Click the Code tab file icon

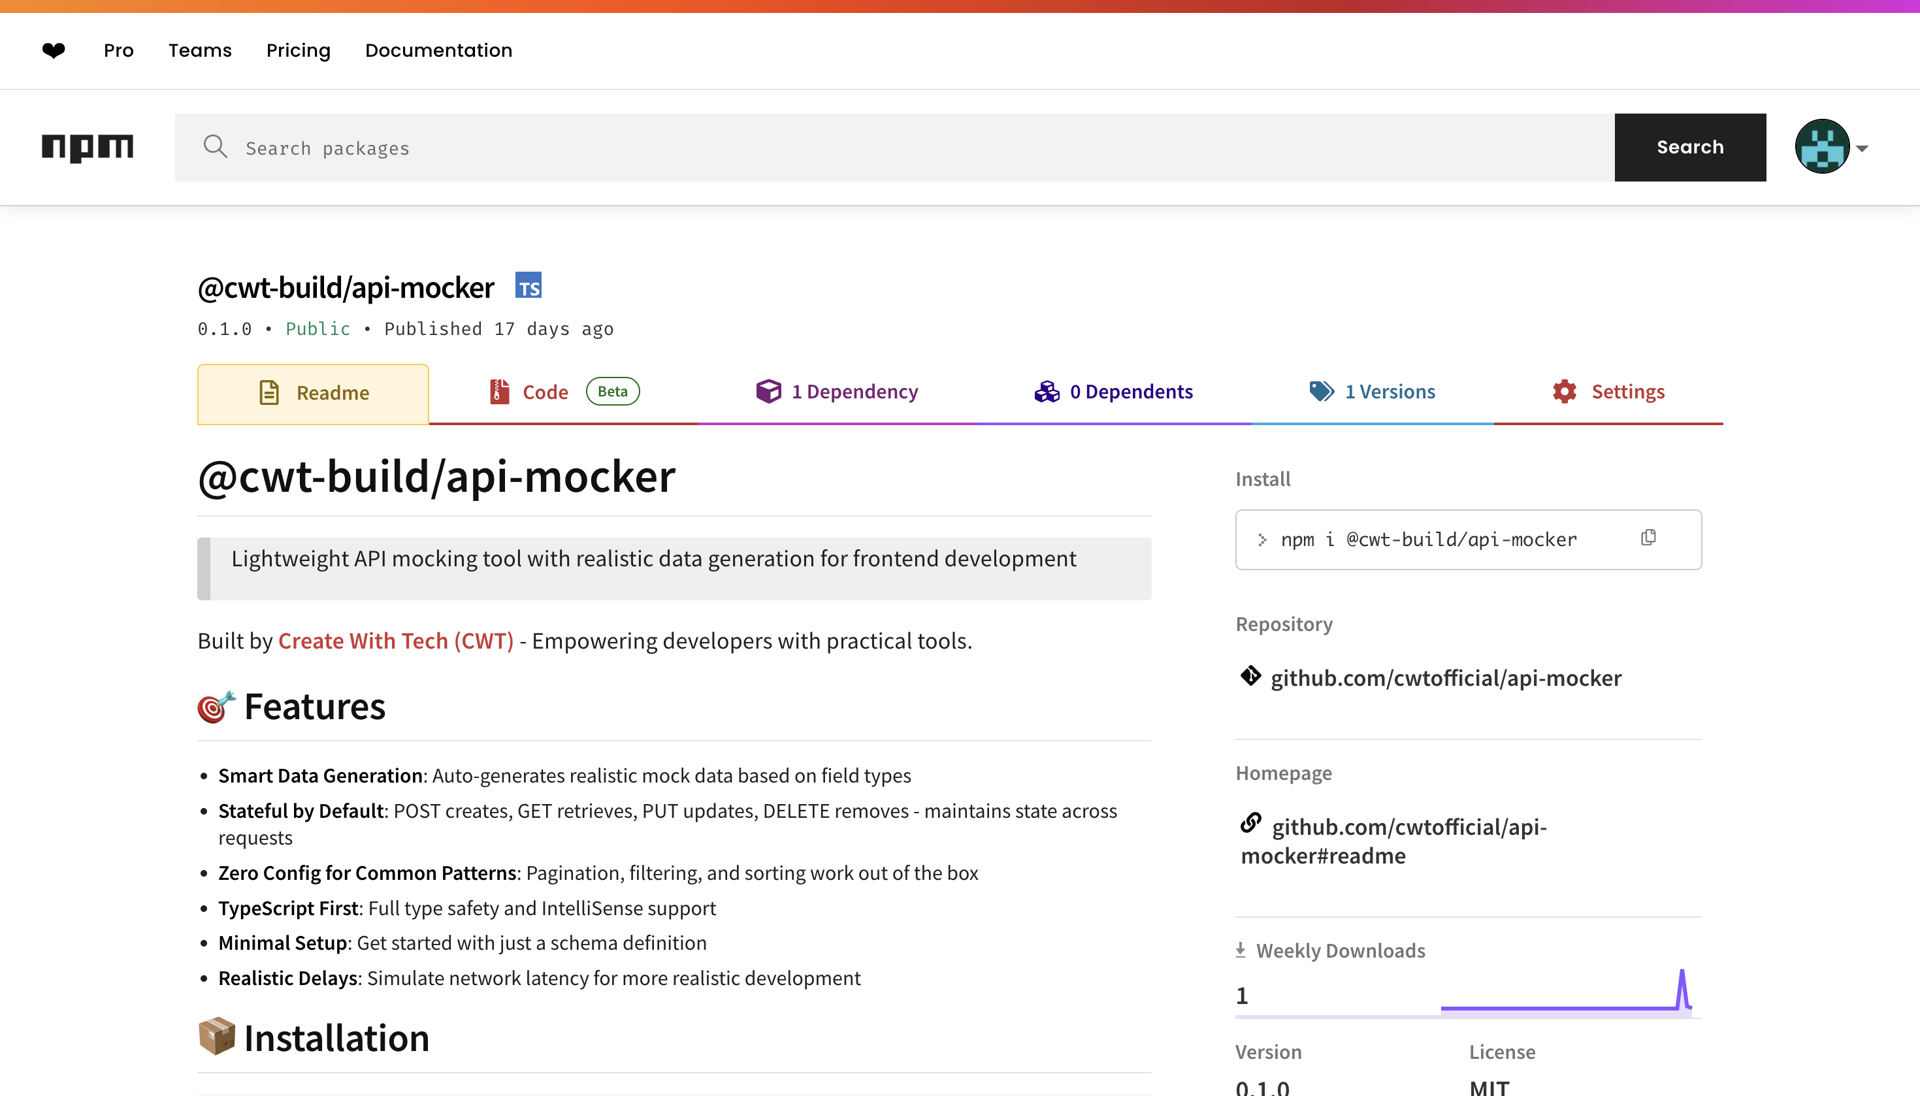pyautogui.click(x=499, y=392)
